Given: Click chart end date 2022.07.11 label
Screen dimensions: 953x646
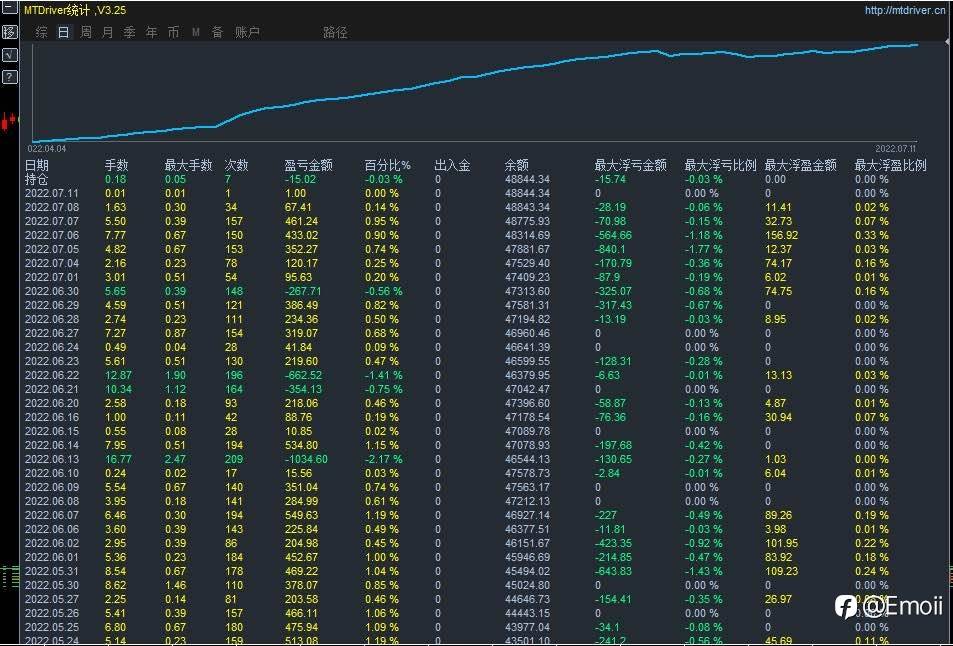Looking at the screenshot, I should tap(895, 148).
